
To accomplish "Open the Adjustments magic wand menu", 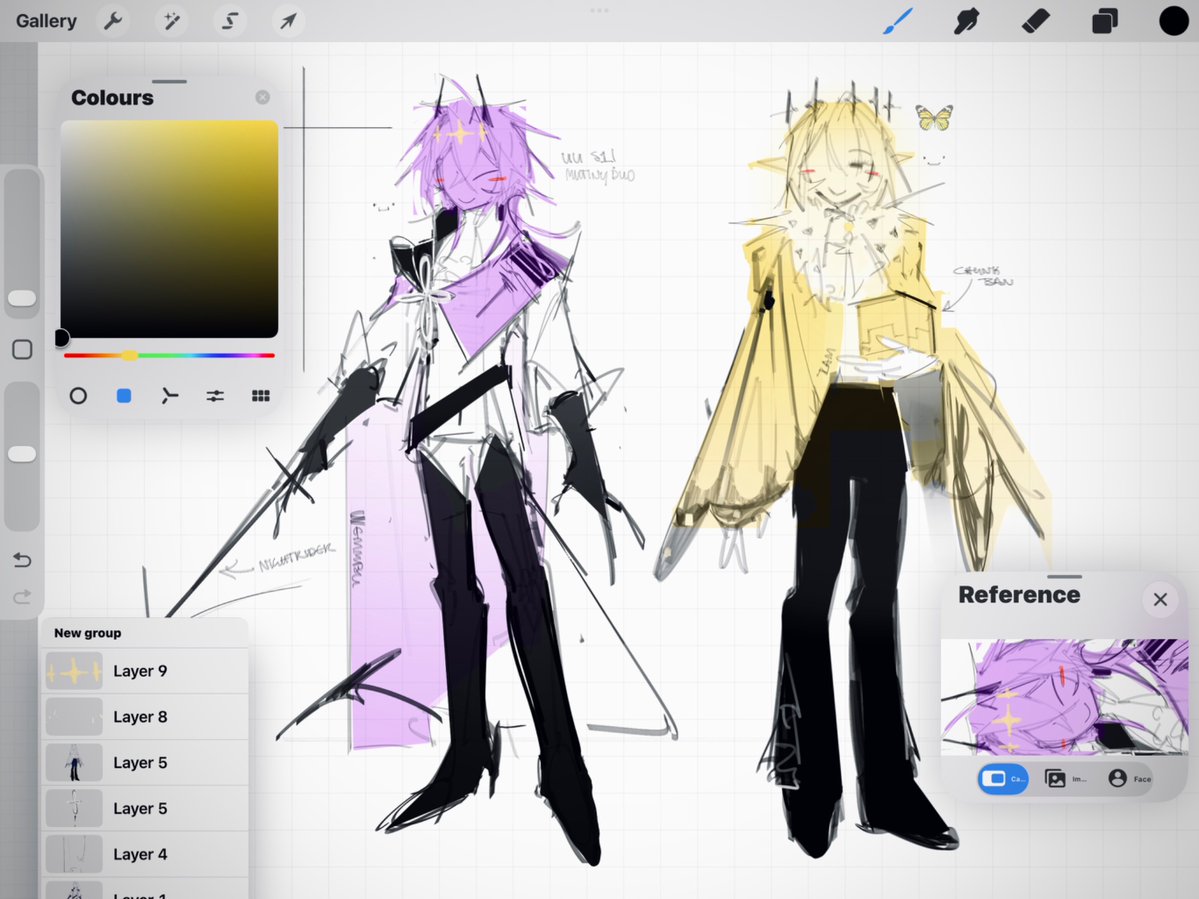I will click(x=171, y=21).
